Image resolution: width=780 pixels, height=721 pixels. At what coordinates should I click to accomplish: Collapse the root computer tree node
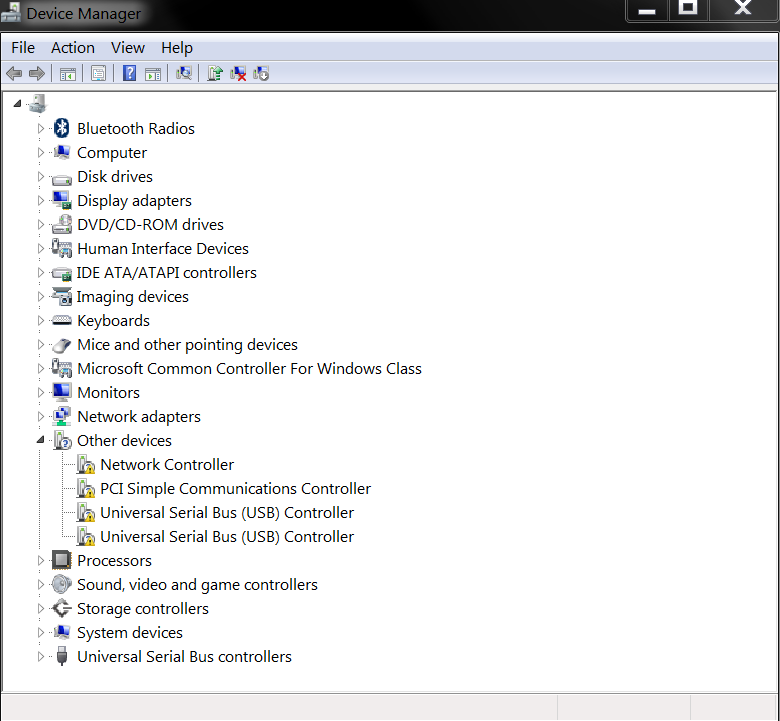point(17,103)
